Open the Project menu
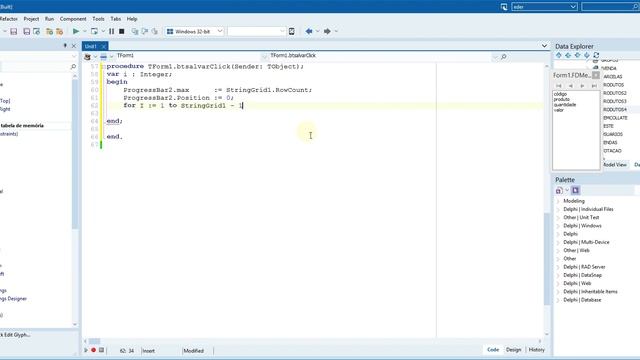640x360 pixels. click(31, 19)
